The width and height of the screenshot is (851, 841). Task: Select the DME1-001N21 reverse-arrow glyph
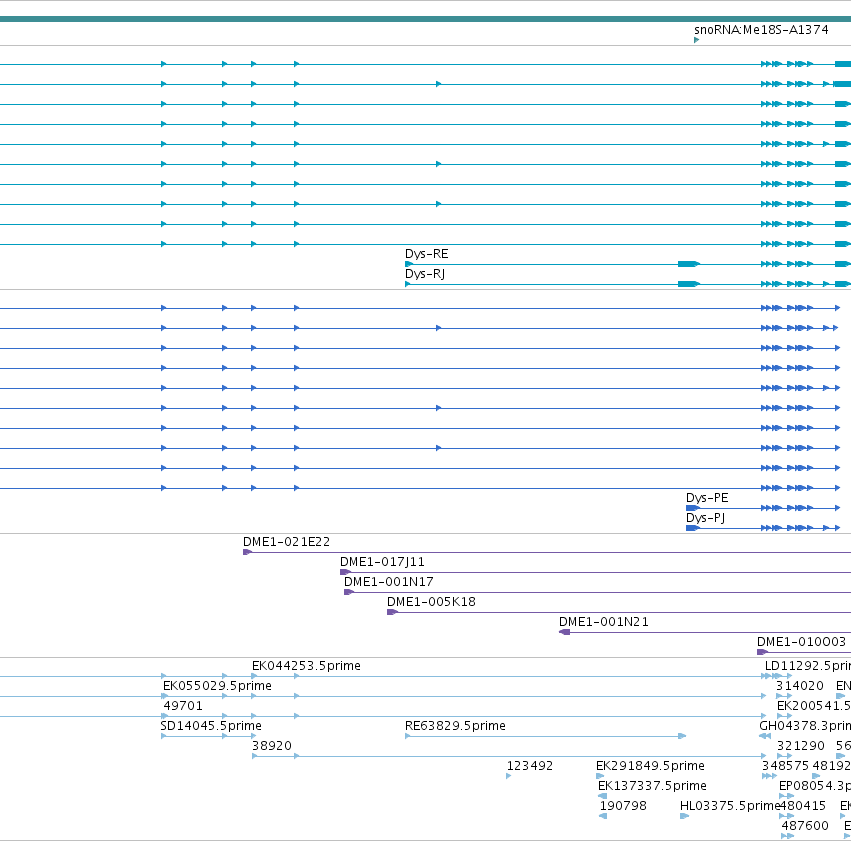point(564,632)
